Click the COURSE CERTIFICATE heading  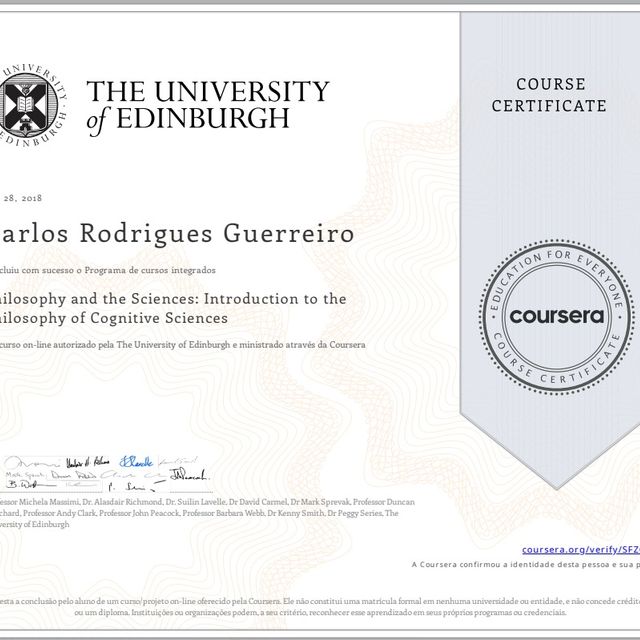[549, 95]
